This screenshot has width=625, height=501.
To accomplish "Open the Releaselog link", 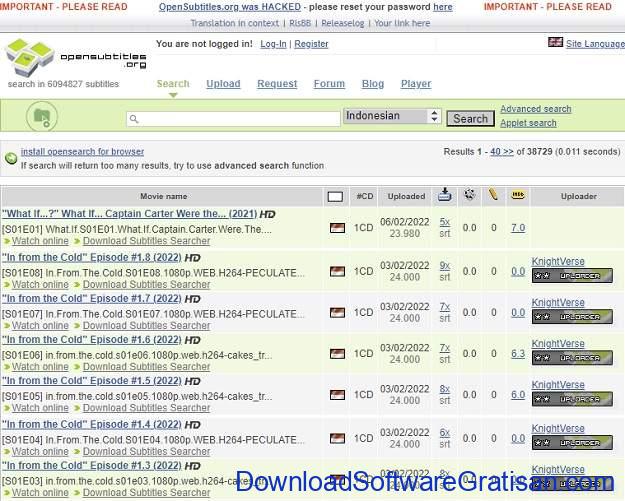I will click(342, 23).
